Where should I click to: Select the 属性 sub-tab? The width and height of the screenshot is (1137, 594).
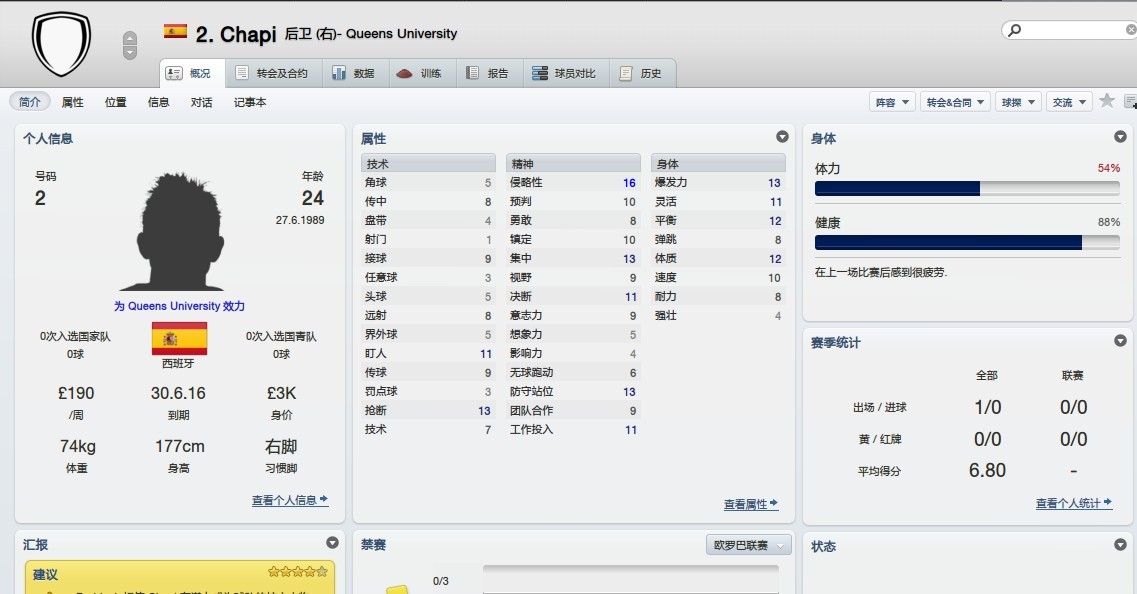73,102
